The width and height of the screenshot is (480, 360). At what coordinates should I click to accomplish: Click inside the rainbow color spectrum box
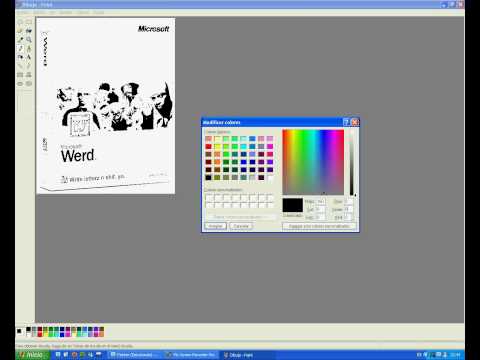pyautogui.click(x=313, y=162)
